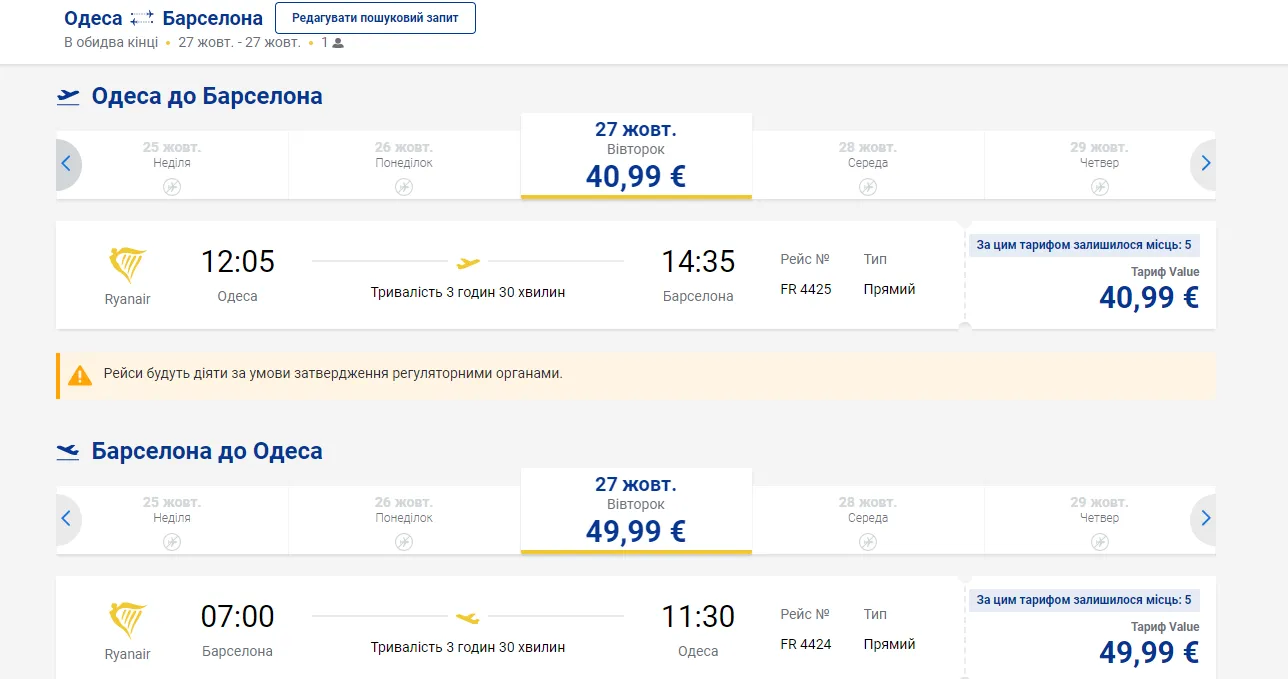Click Ryanair harp logo on return flight
The width and height of the screenshot is (1288, 679).
click(x=127, y=620)
